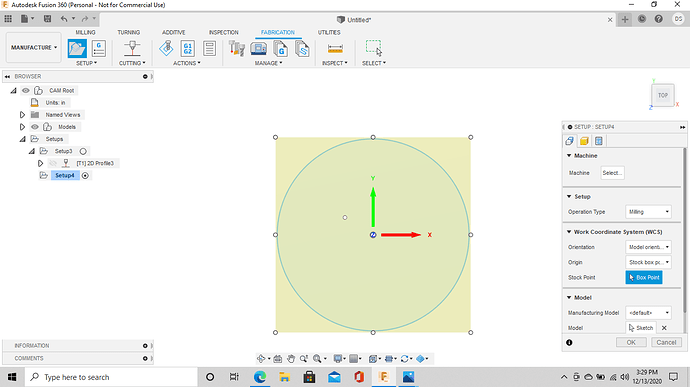Open File Explorer from the taskbar
This screenshot has width=690, height=387.
pyautogui.click(x=285, y=377)
